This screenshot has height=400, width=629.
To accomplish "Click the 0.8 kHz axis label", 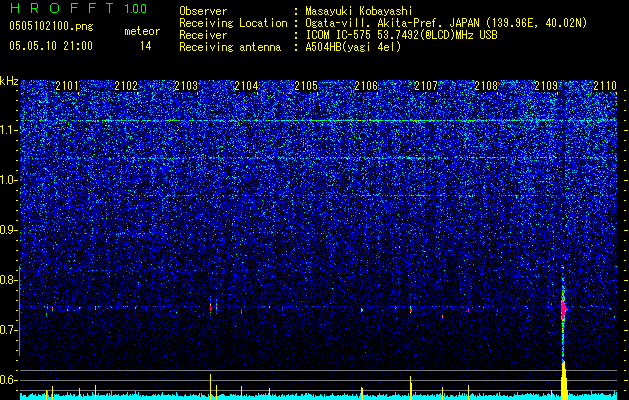I will point(8,280).
